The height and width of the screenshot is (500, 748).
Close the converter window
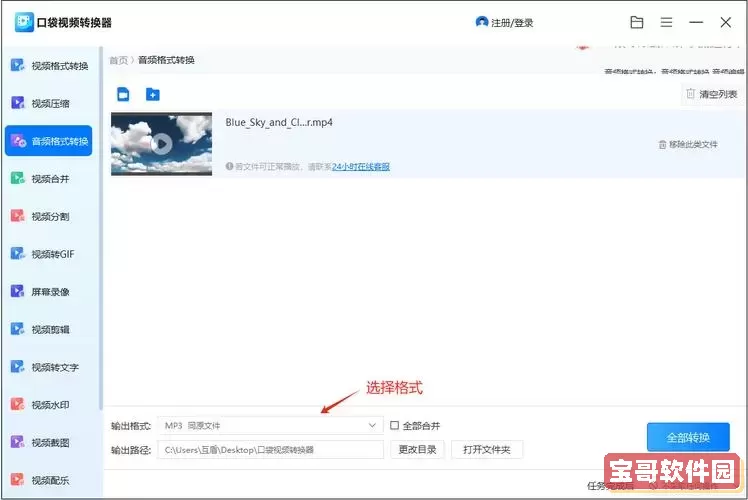[726, 22]
